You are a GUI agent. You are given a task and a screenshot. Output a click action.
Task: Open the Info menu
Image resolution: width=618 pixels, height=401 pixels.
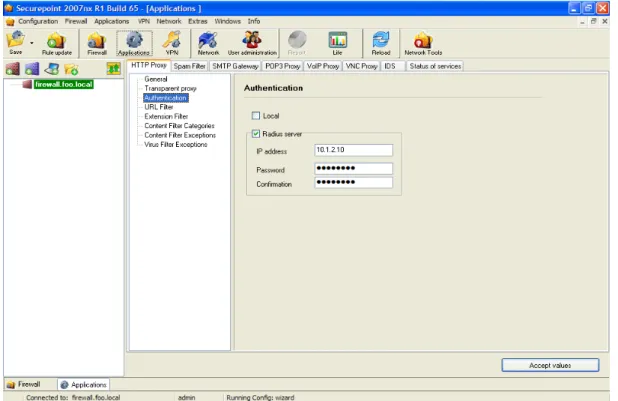click(x=254, y=21)
